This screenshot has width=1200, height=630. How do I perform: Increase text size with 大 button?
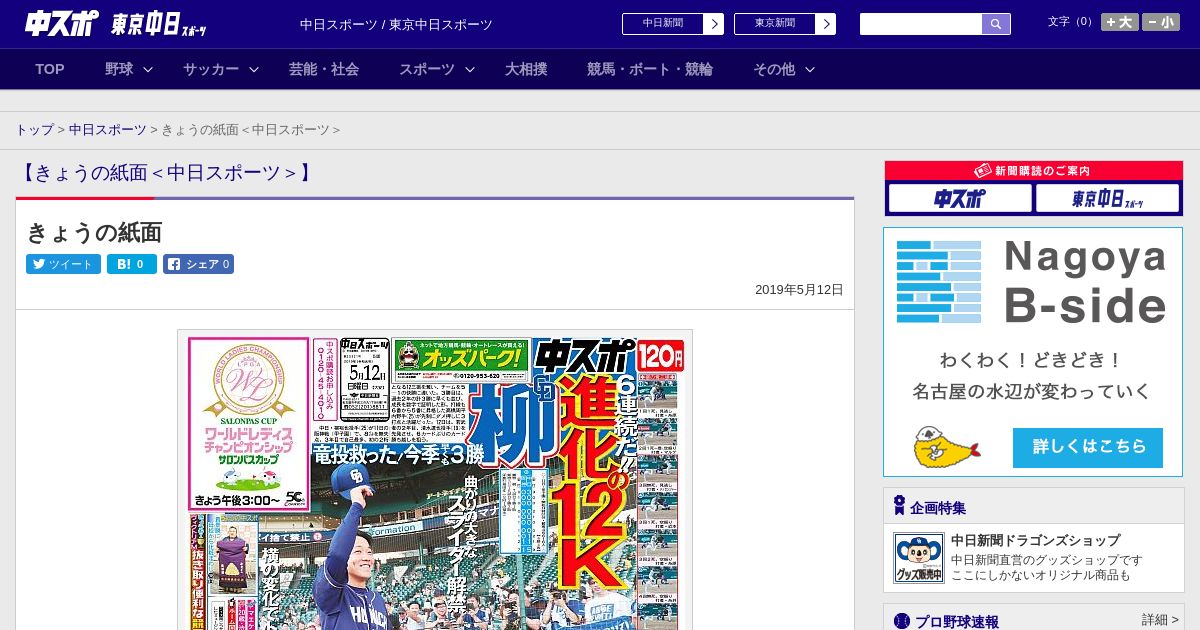[1119, 22]
